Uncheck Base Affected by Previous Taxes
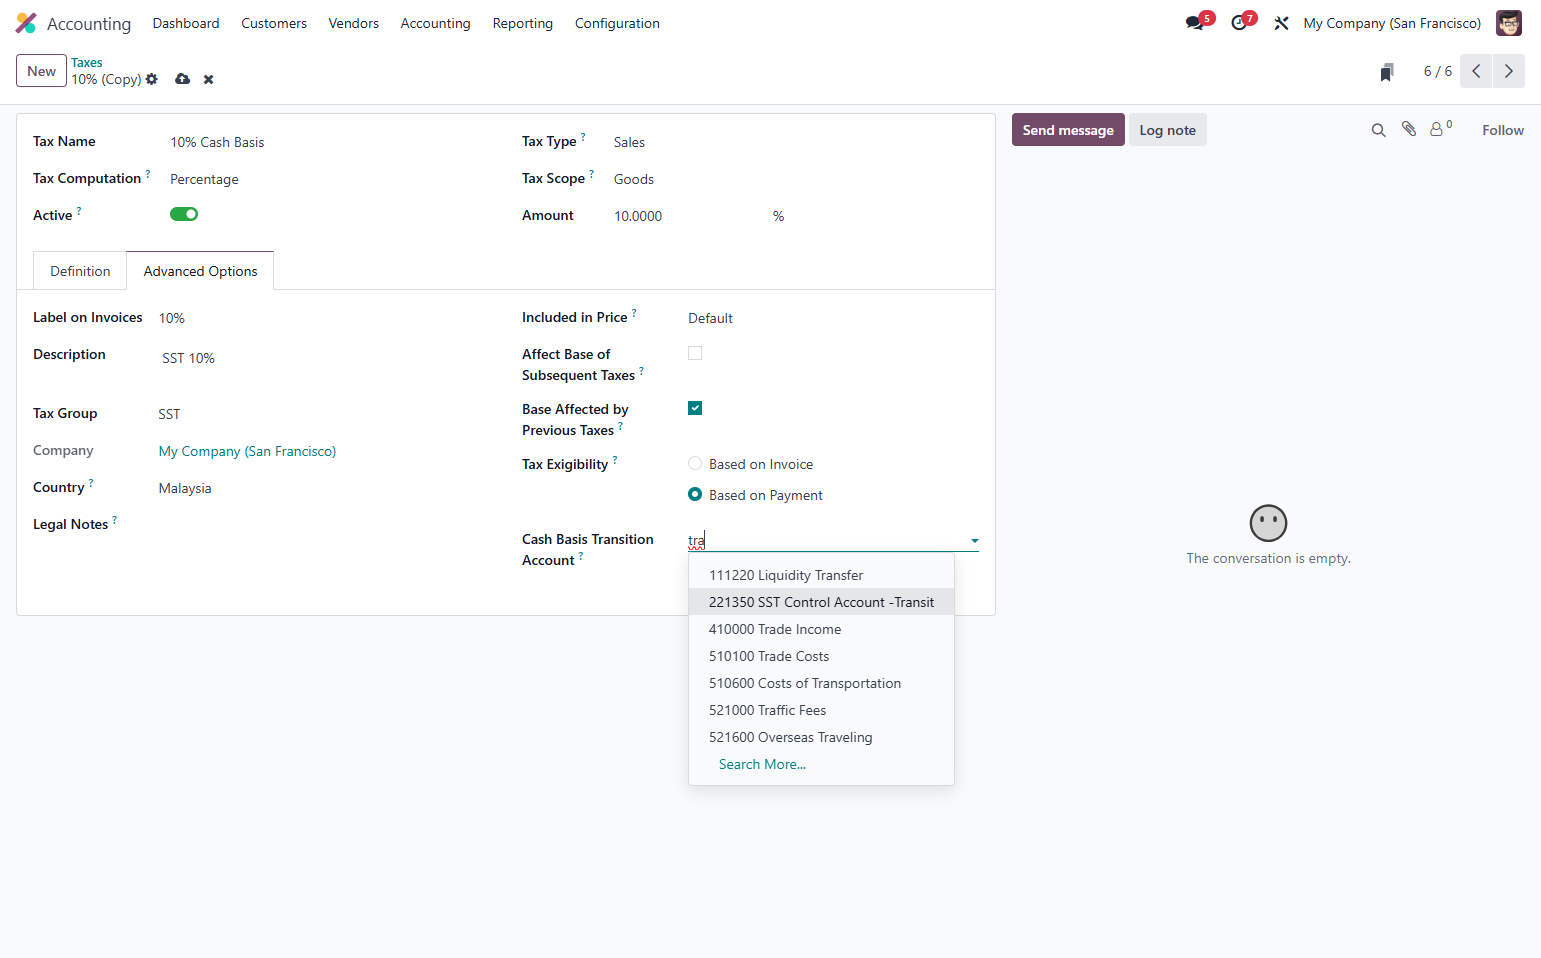 pos(695,408)
